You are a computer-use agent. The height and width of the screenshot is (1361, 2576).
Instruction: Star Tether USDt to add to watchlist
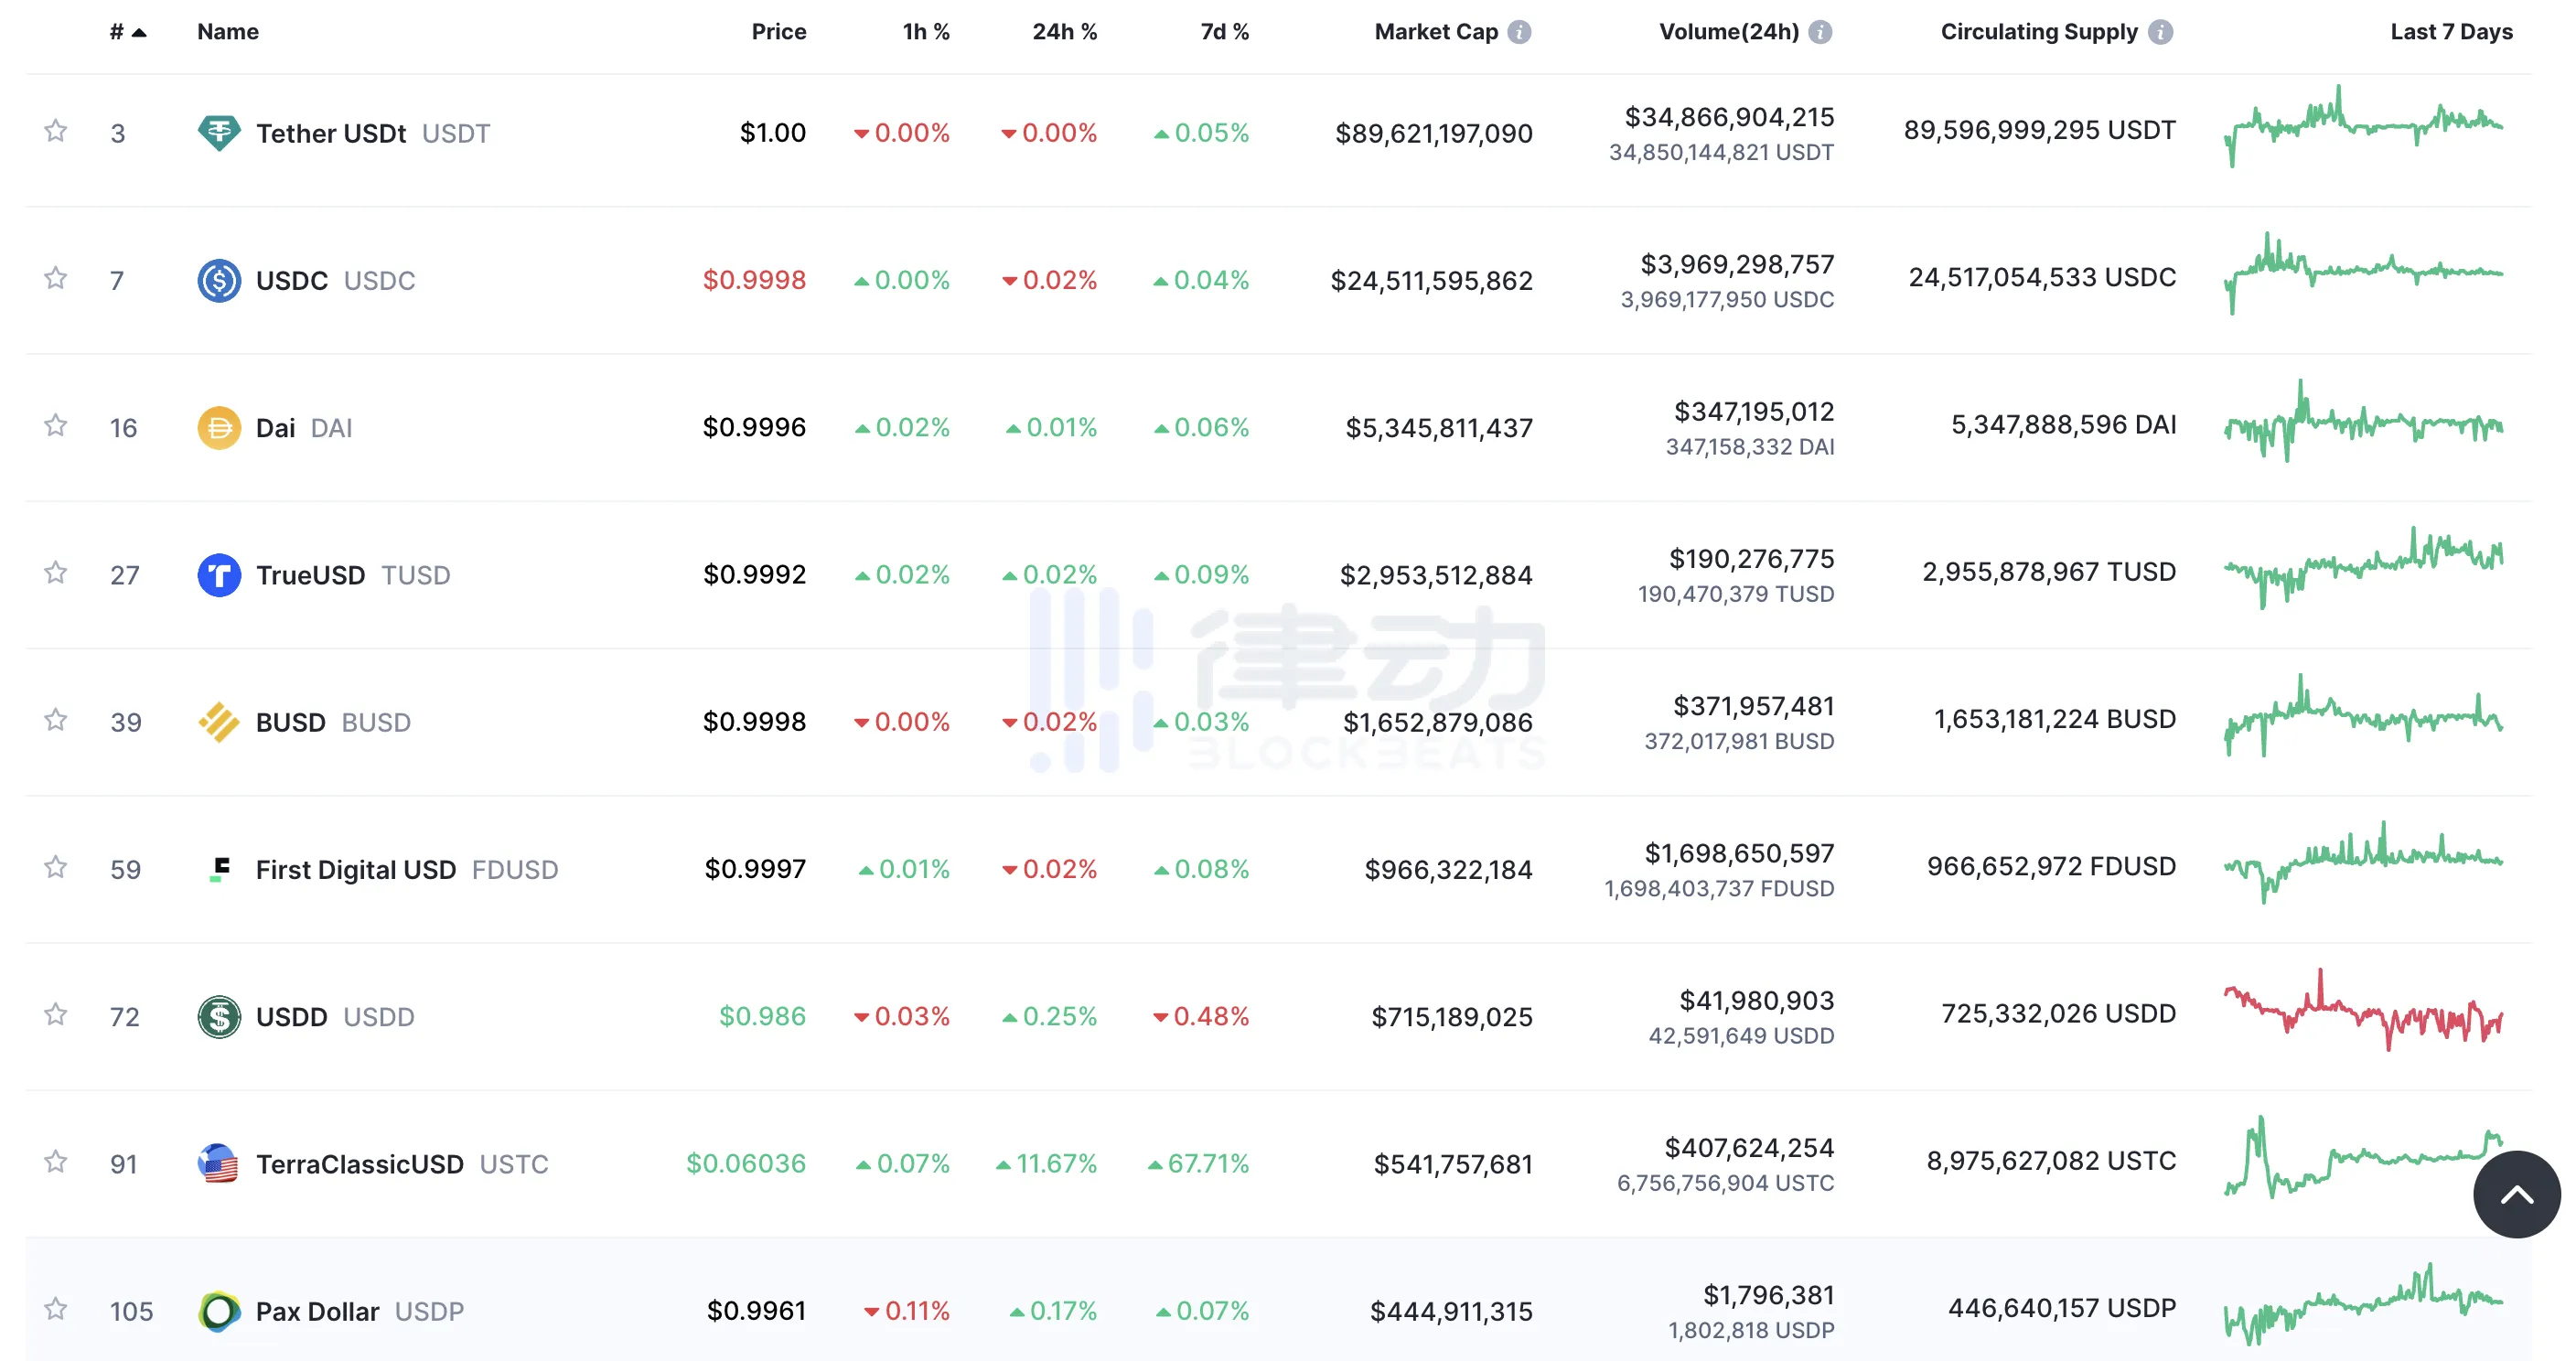(x=56, y=131)
